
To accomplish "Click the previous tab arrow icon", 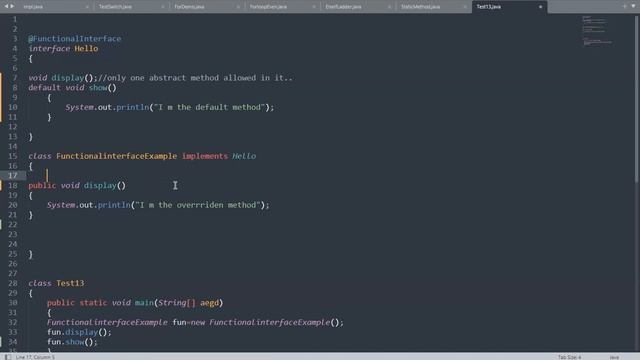I will click(6, 6).
